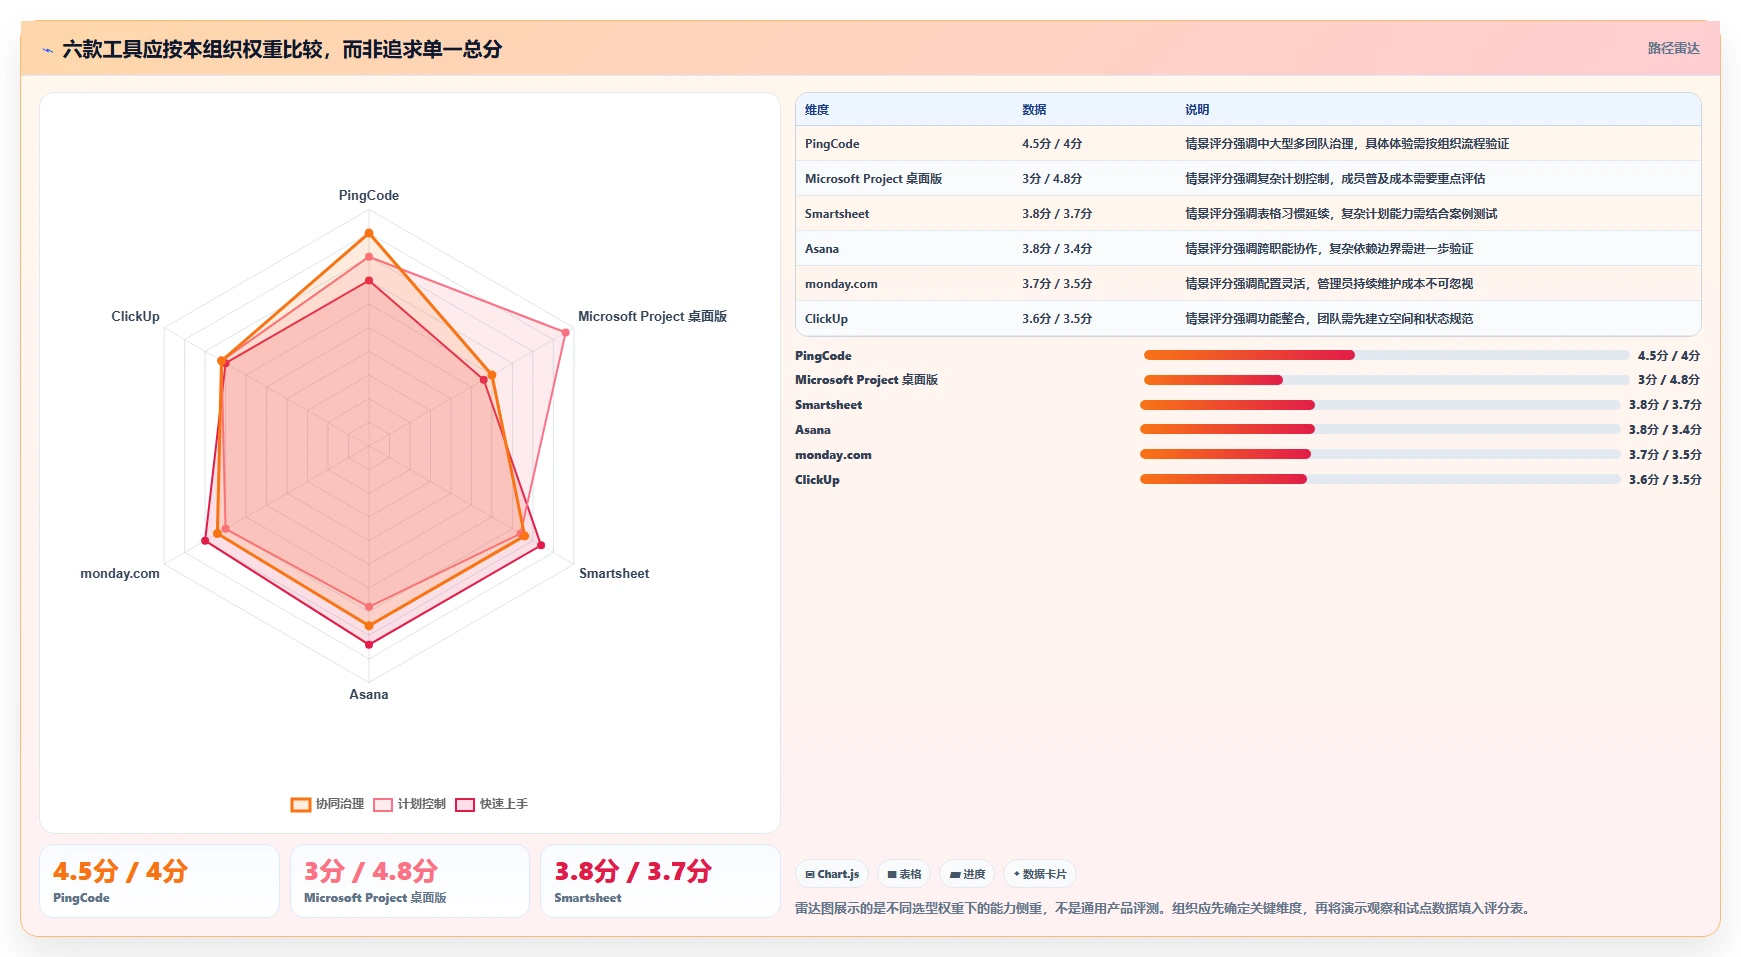Viewport: 1741px width, 957px height.
Task: Toggle the 快速上手 legend series
Action: coord(492,804)
